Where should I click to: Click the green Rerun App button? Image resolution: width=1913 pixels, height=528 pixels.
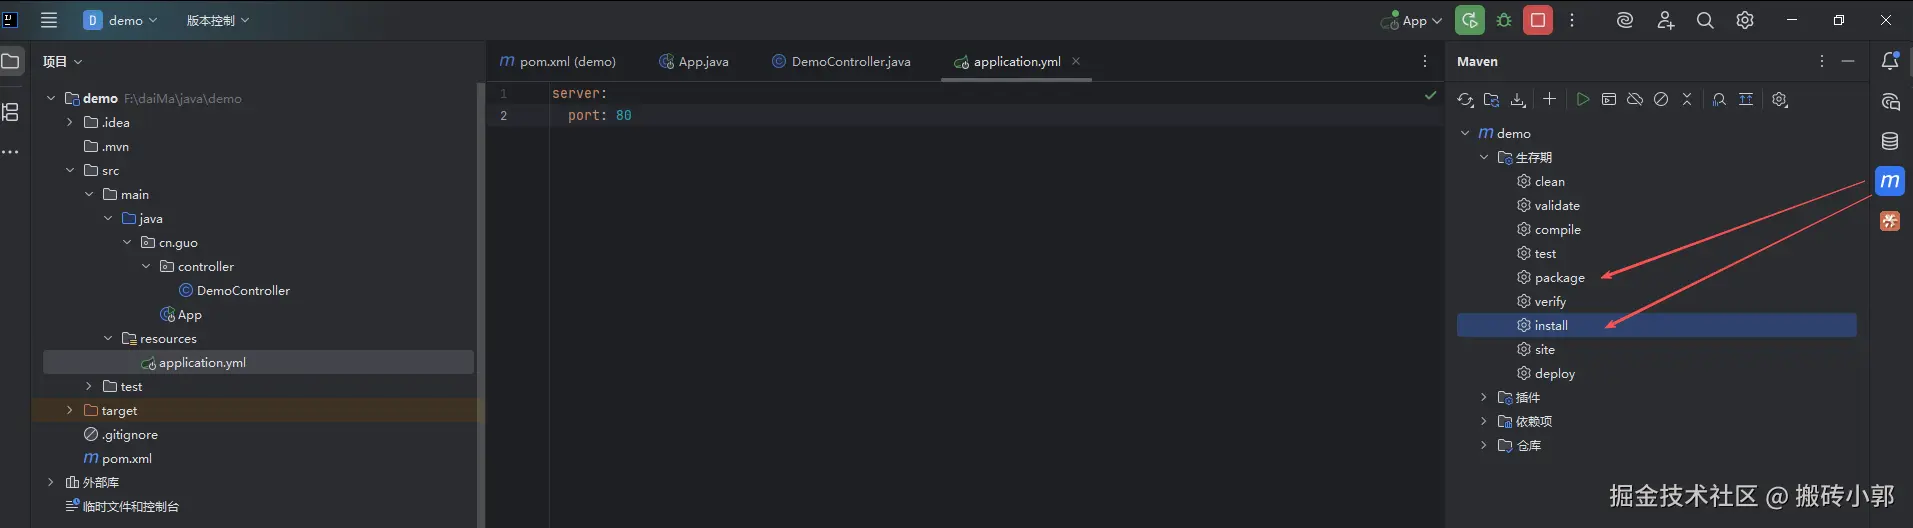[1469, 20]
